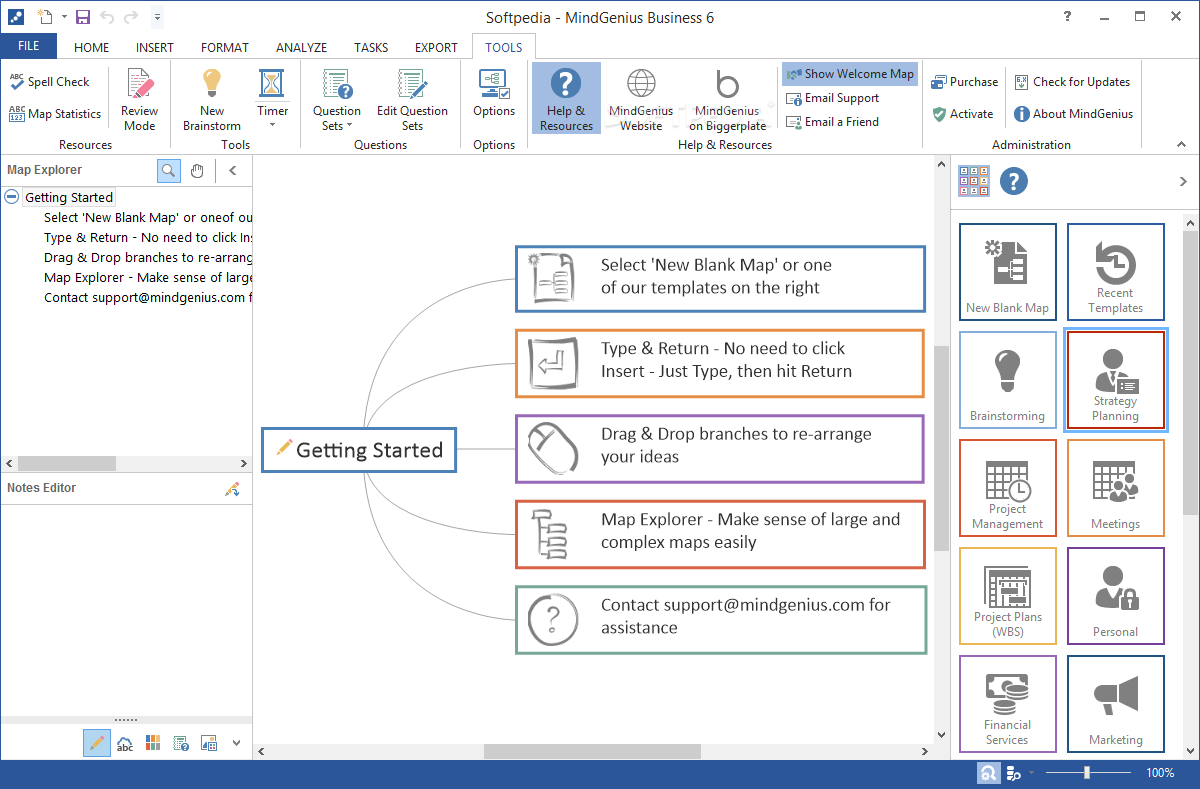Click the blue help icon in right pane
Viewport: 1200px width, 789px height.
(x=1014, y=181)
